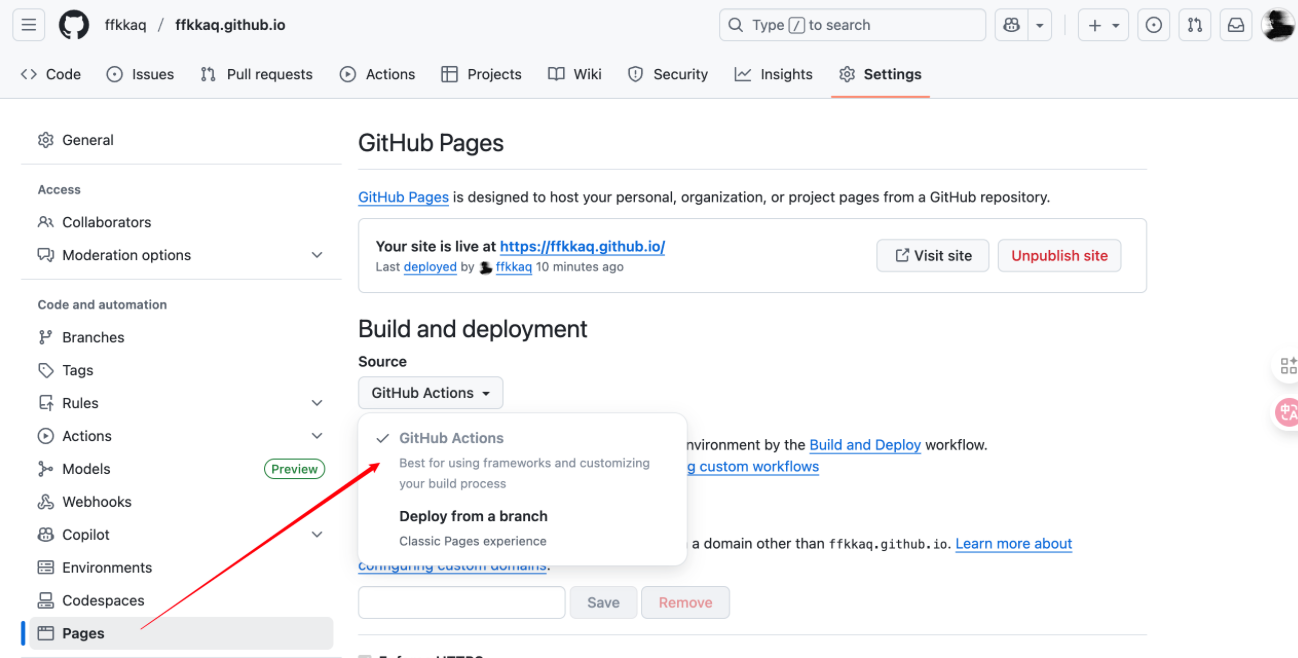
Task: Open the create new plus menu
Action: [1103, 25]
